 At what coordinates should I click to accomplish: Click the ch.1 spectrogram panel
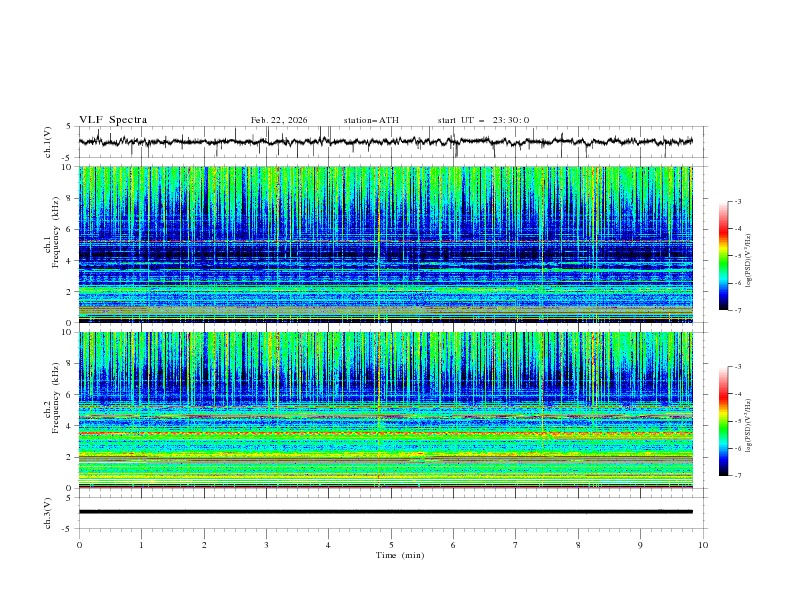click(385, 244)
